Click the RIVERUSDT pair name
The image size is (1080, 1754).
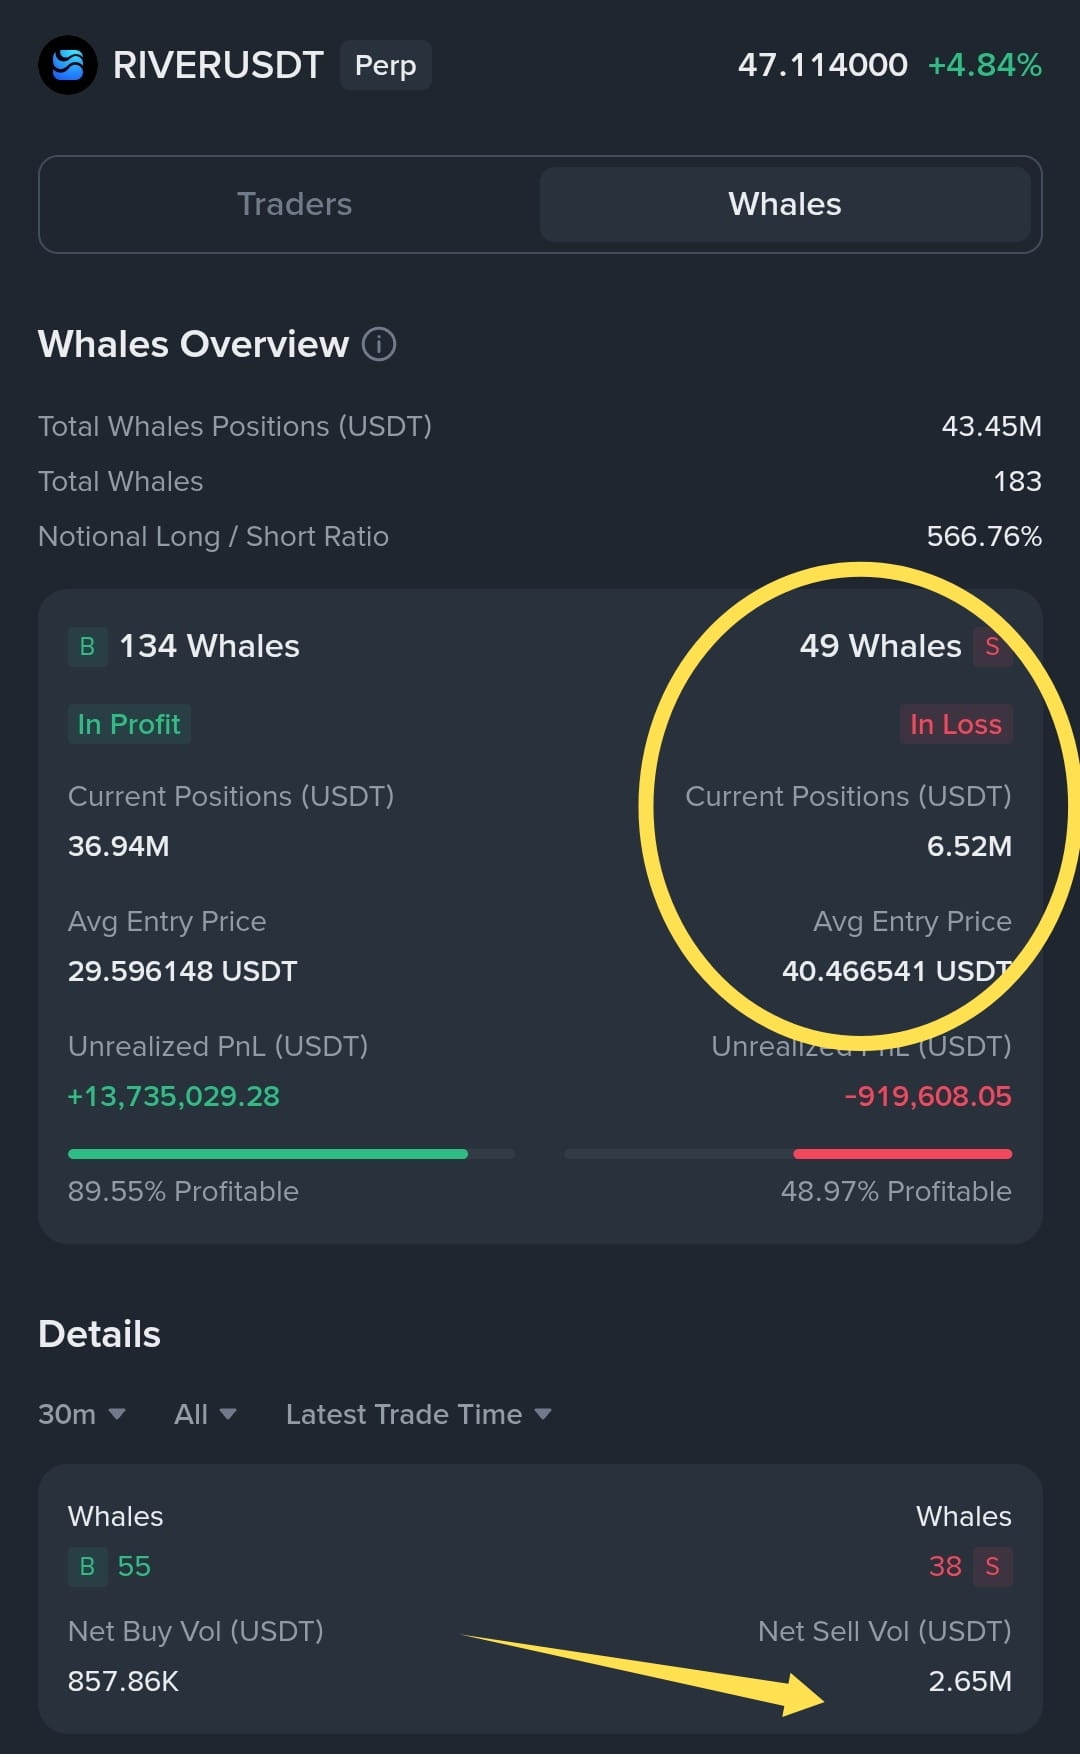[218, 65]
